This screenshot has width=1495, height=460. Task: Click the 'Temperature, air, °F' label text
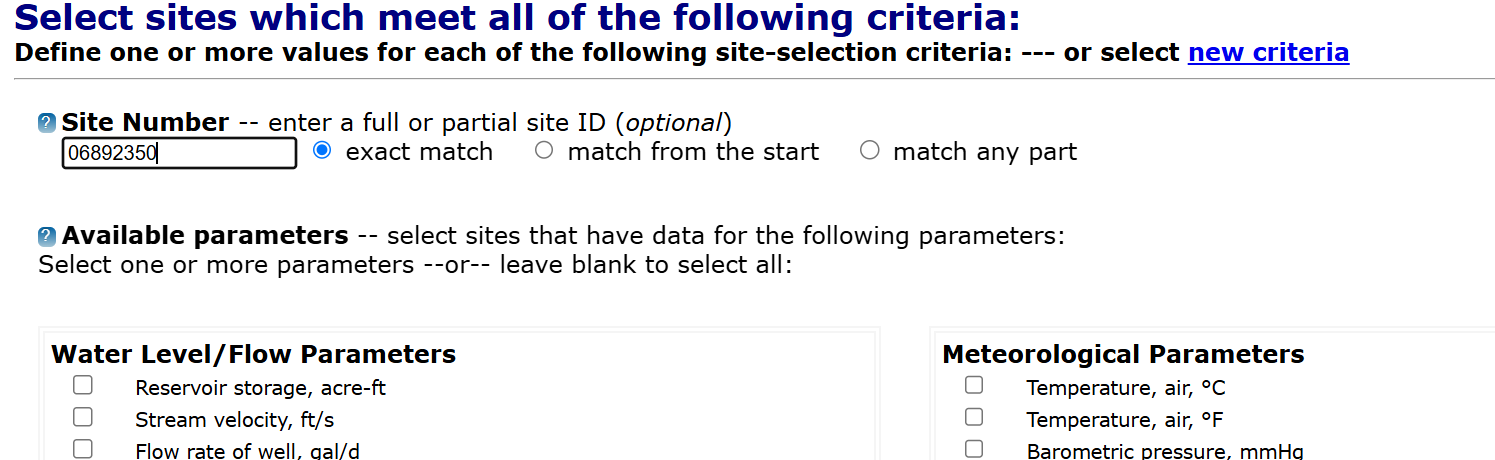[1125, 420]
